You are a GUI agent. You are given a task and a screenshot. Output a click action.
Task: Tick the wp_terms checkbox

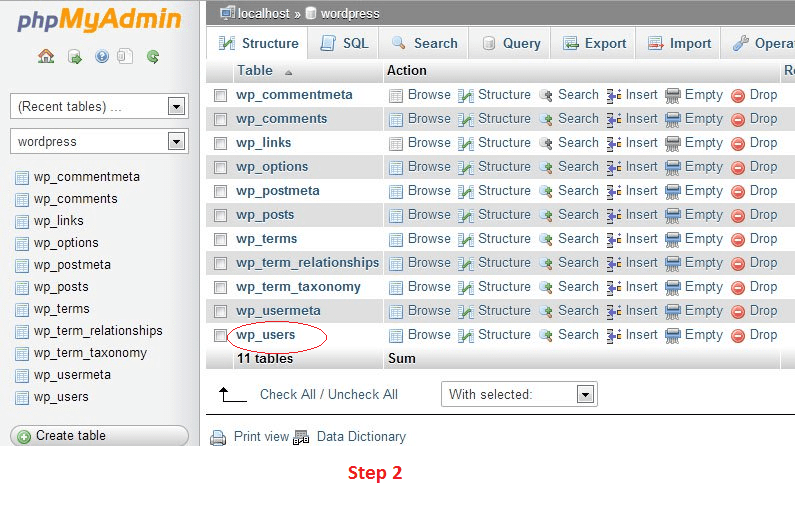click(220, 239)
